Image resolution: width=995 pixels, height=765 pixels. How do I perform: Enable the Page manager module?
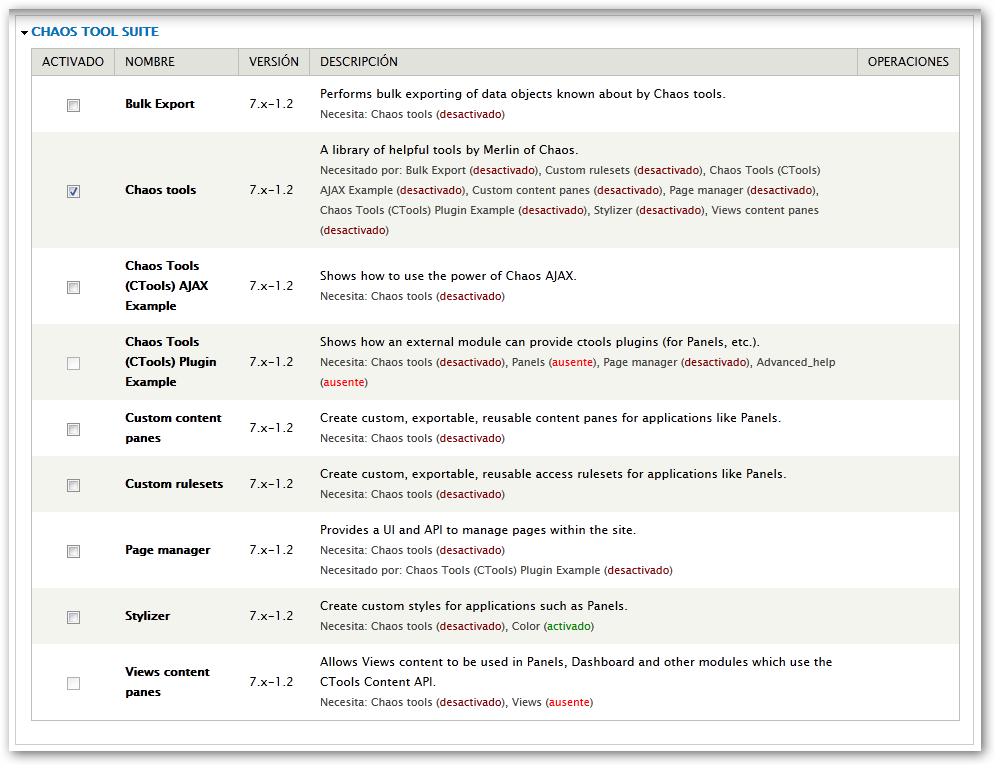coord(73,551)
